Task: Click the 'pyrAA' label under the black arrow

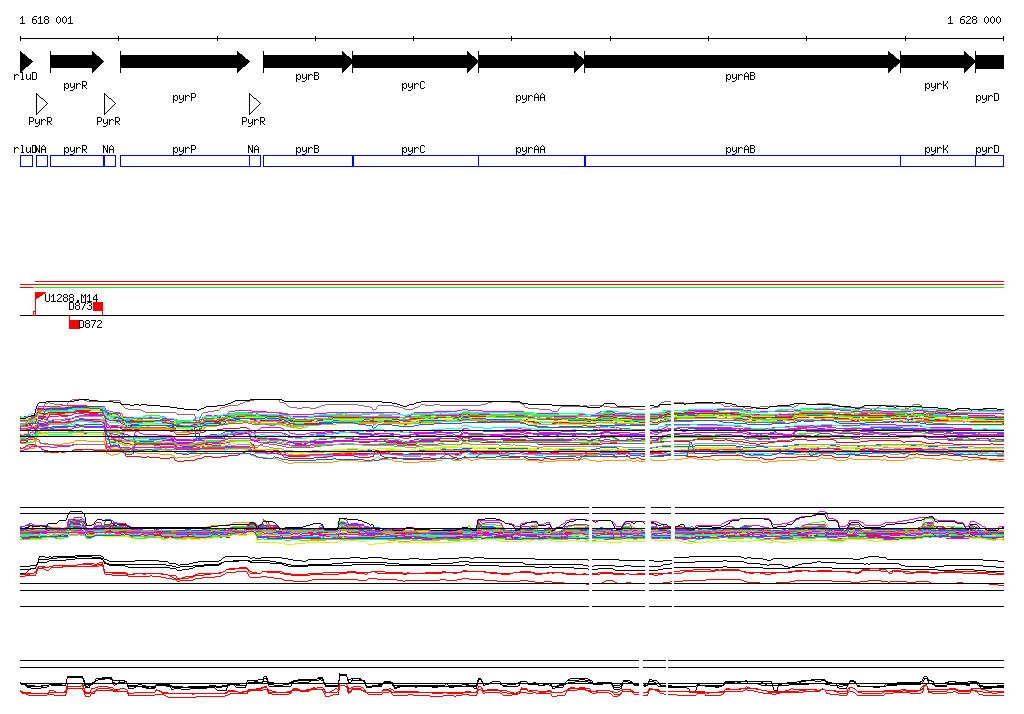Action: click(530, 97)
